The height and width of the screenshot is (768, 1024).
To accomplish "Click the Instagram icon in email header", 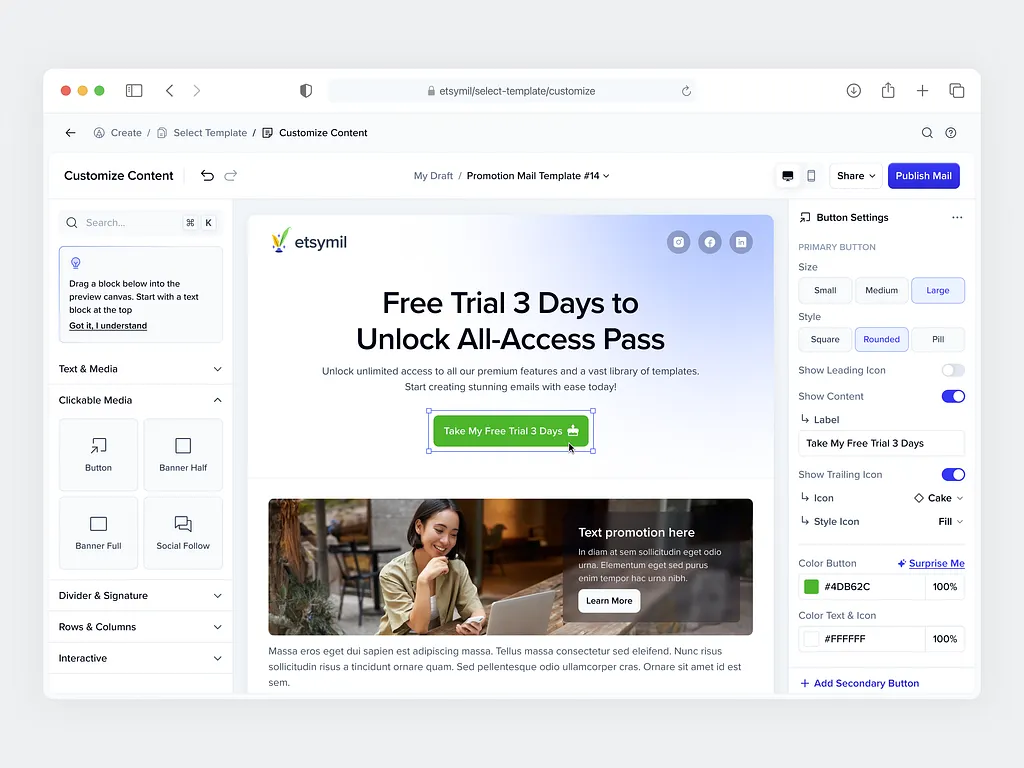I will [x=679, y=242].
